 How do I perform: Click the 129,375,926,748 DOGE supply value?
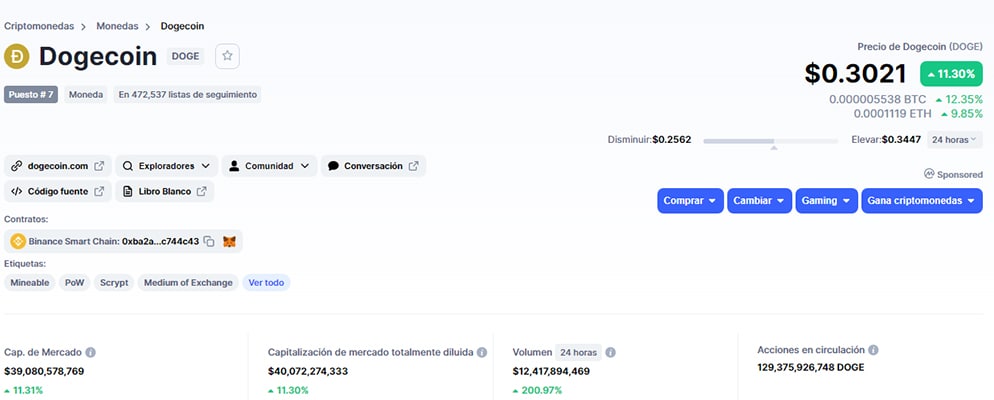pyautogui.click(x=811, y=368)
